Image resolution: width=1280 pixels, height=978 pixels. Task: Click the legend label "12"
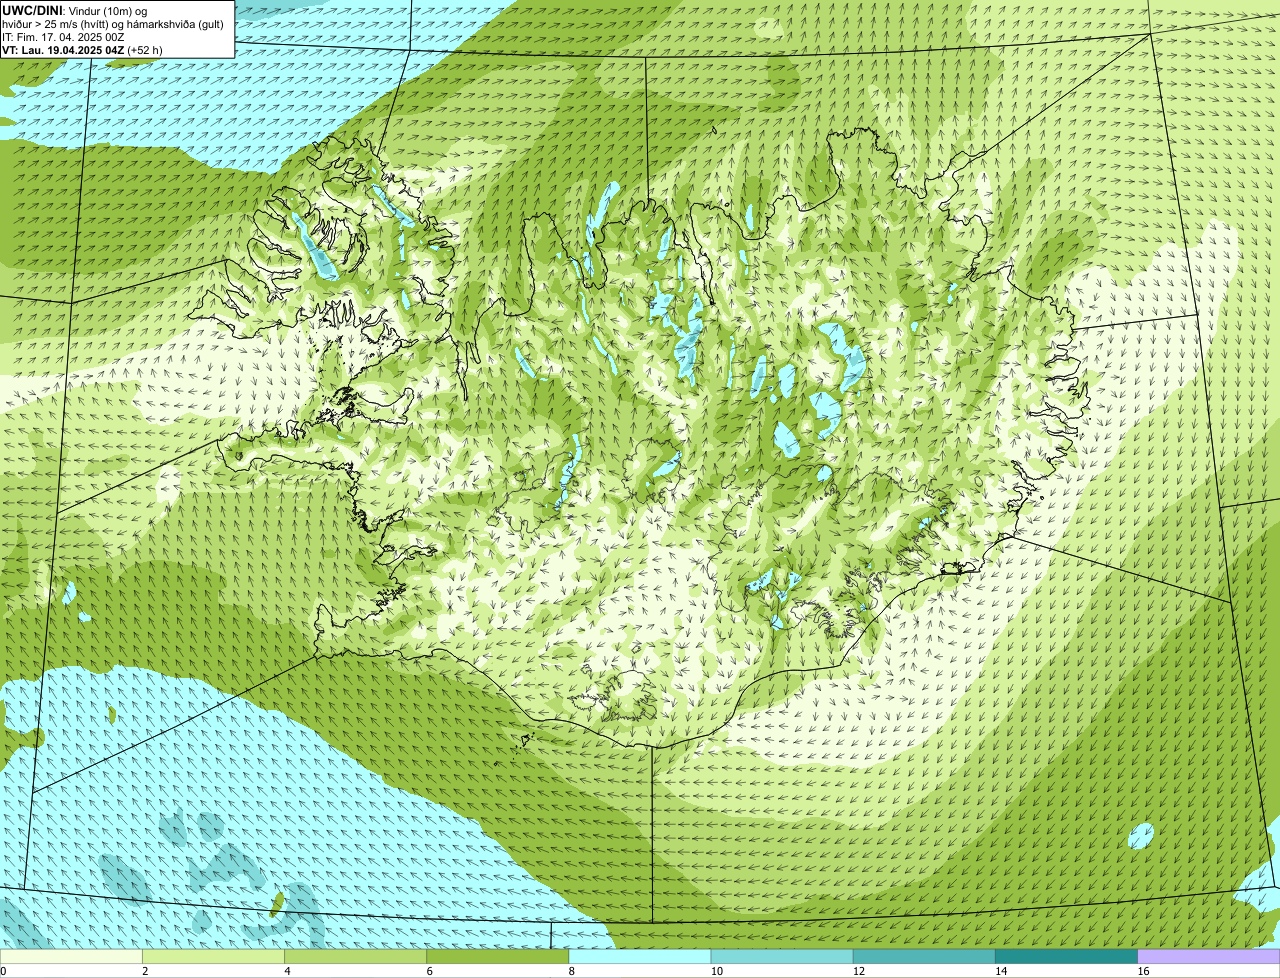858,971
